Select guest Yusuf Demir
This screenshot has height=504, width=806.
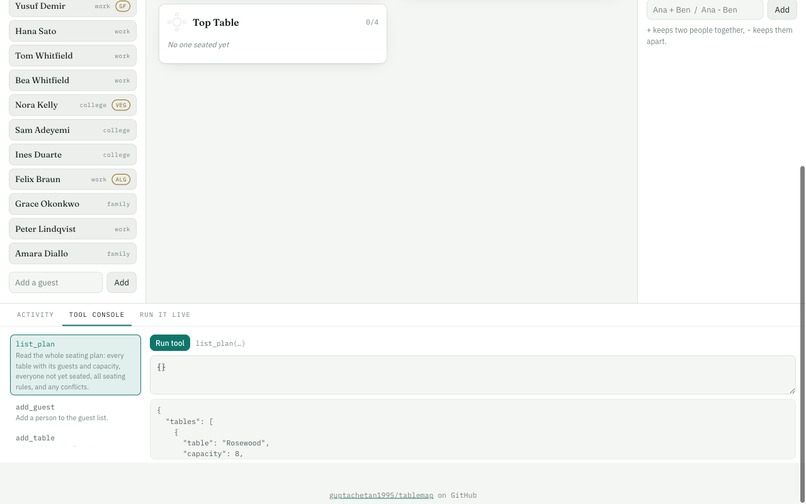coord(72,7)
